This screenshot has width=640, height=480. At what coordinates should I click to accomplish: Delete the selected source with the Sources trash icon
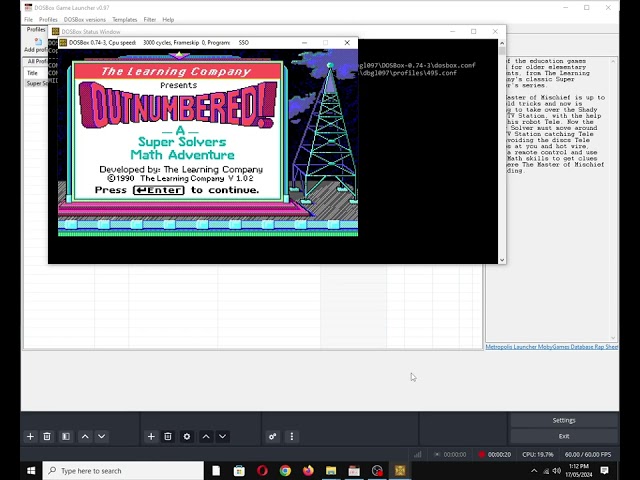[x=168, y=436]
